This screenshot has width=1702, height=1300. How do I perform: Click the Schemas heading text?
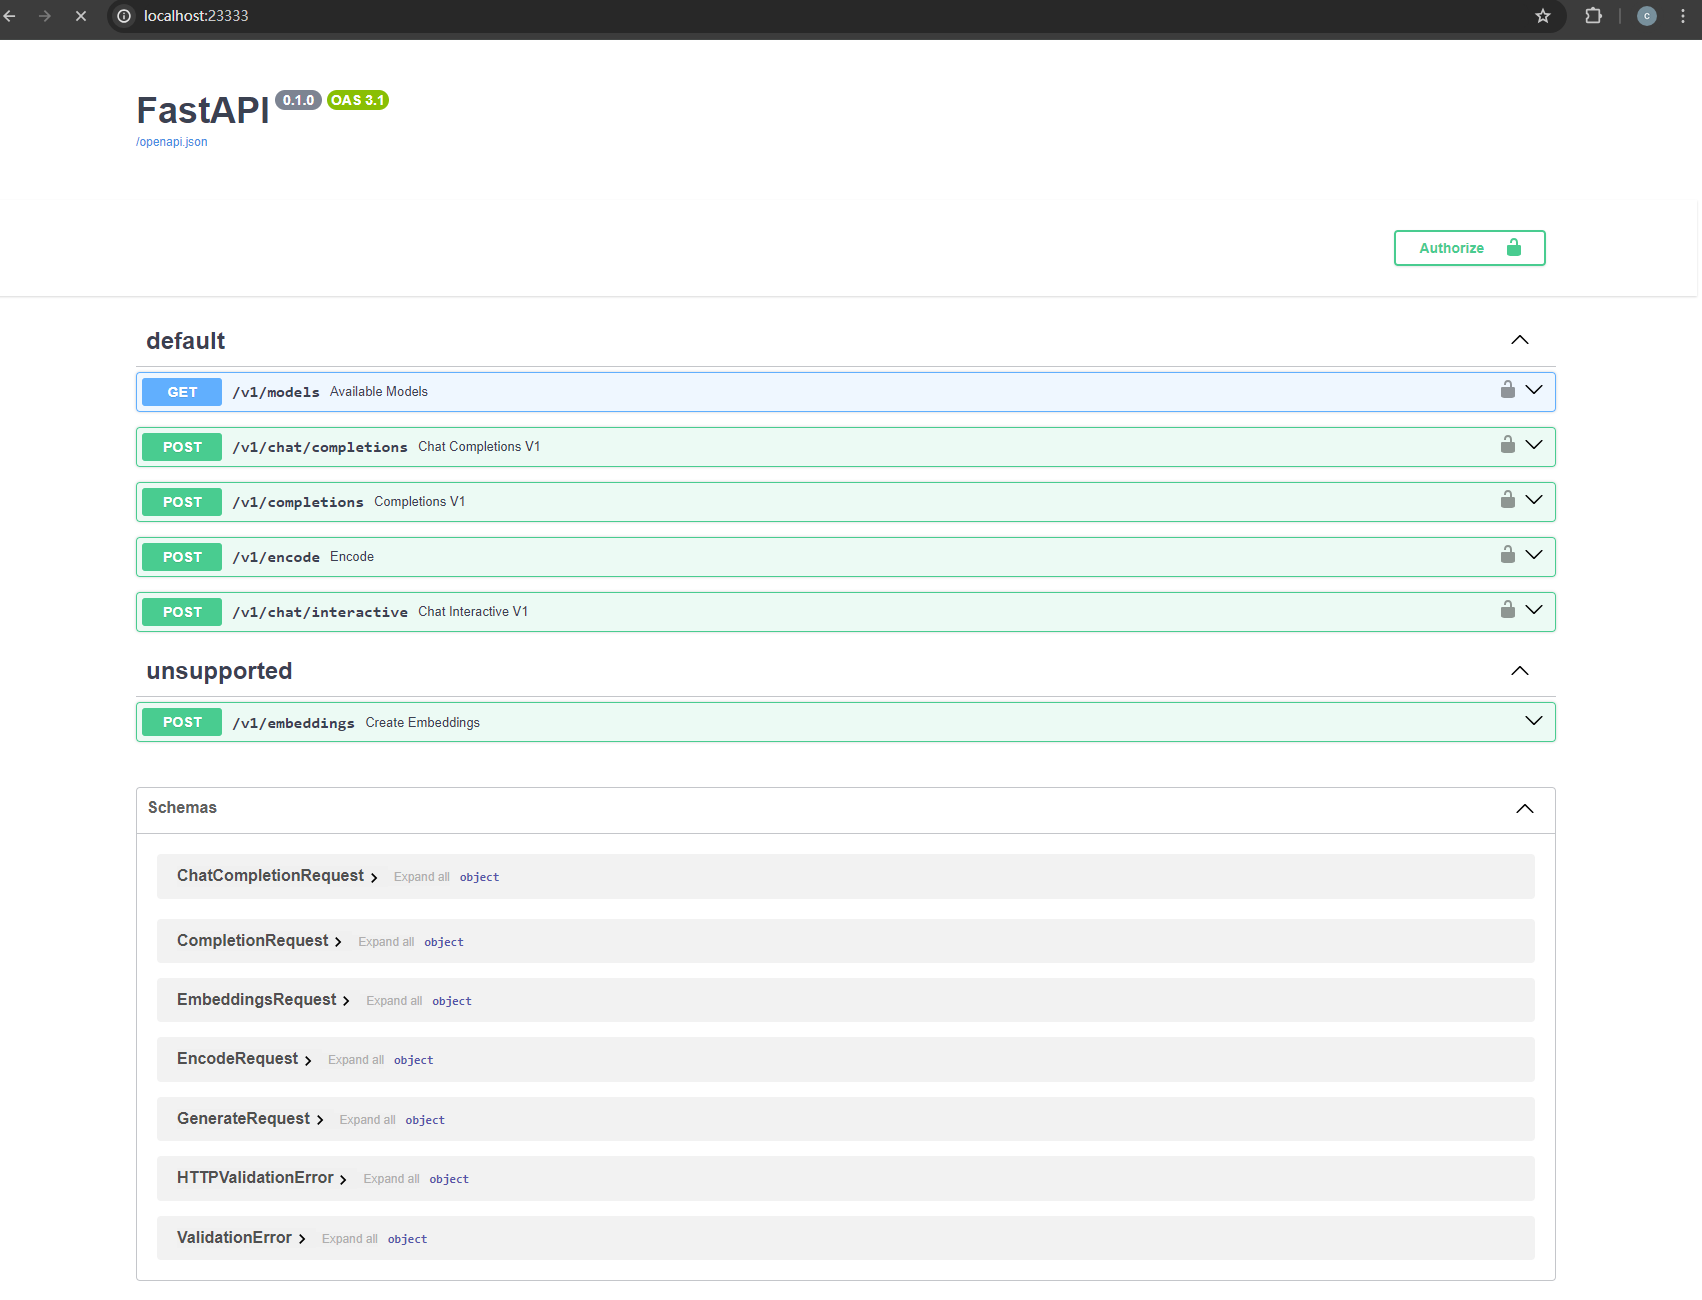click(x=182, y=807)
